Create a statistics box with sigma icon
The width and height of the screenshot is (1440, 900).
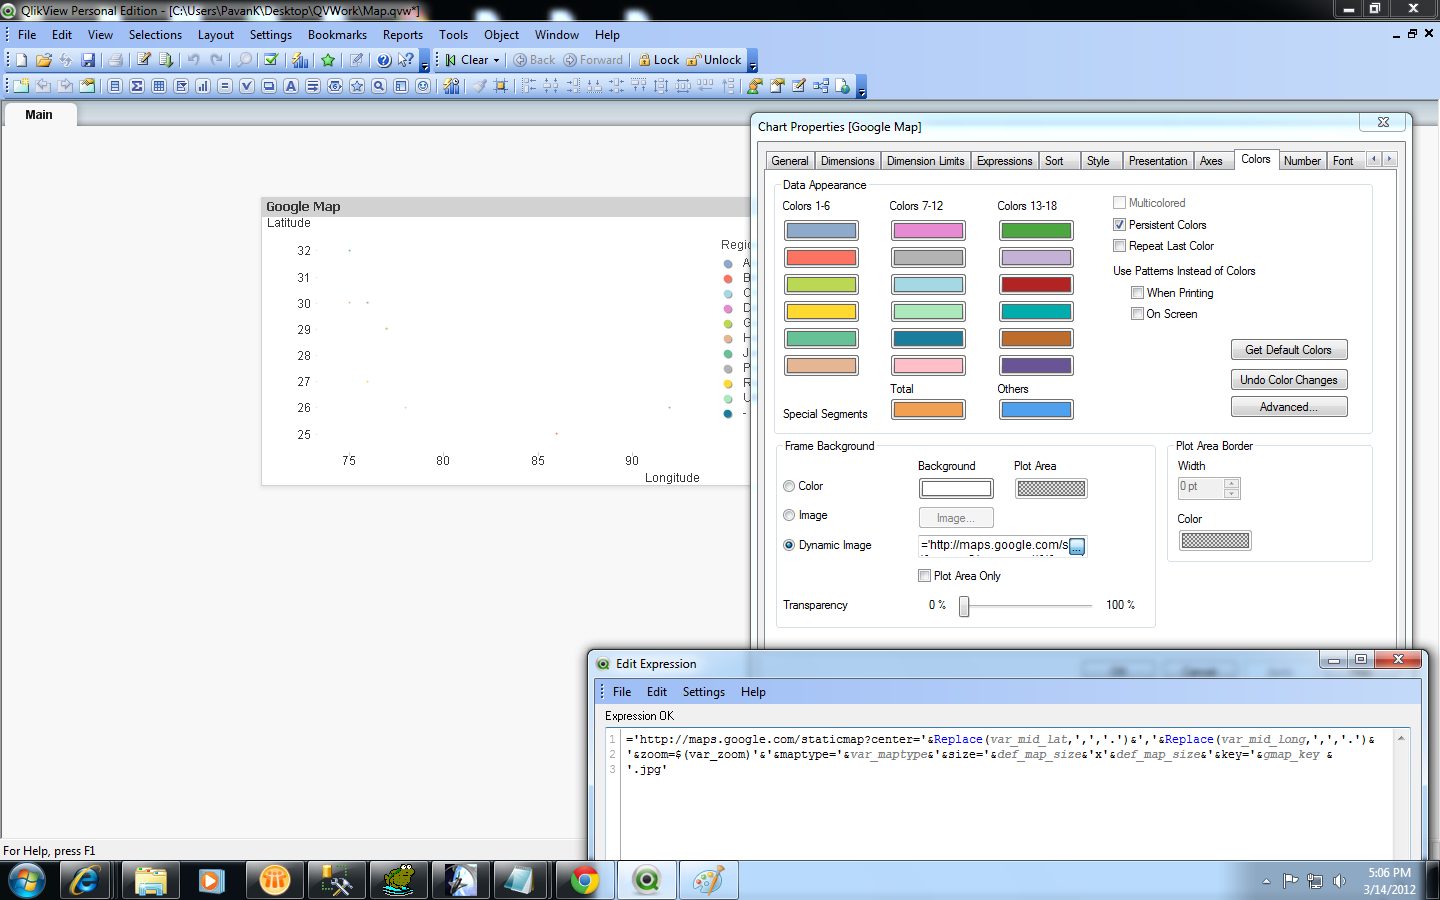coord(137,86)
